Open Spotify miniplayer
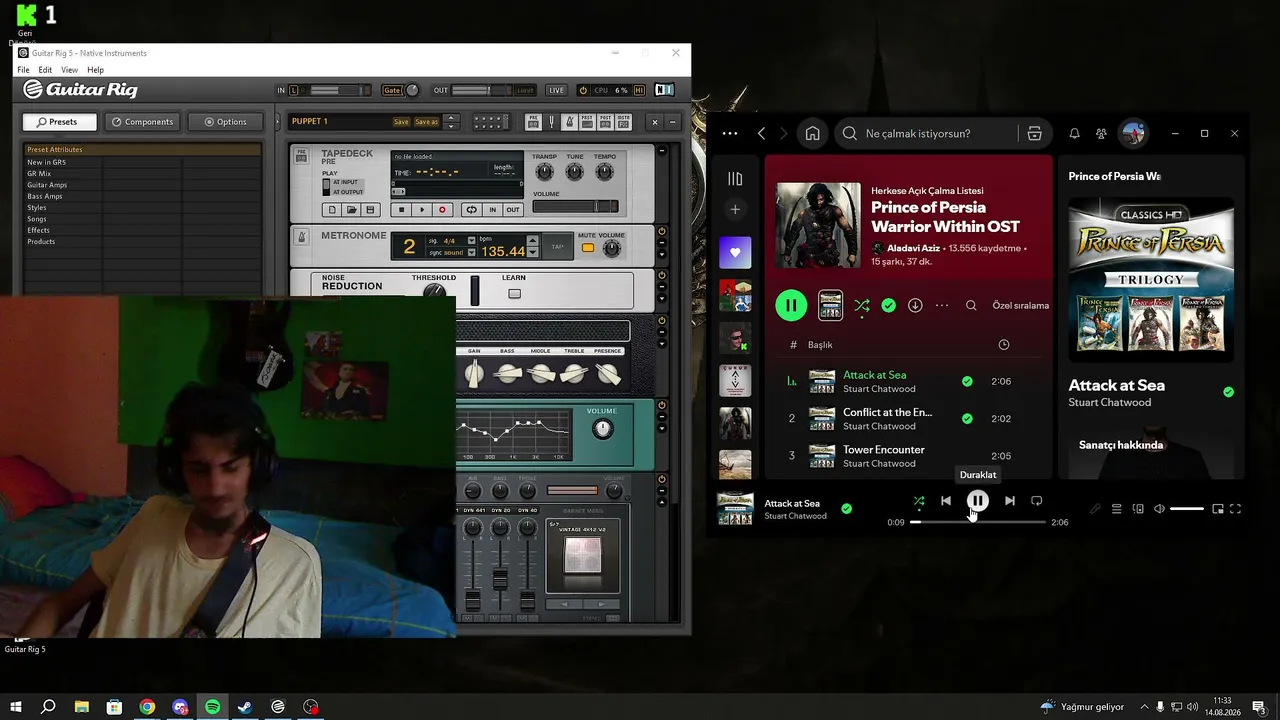Image resolution: width=1280 pixels, height=720 pixels. pos(1218,509)
